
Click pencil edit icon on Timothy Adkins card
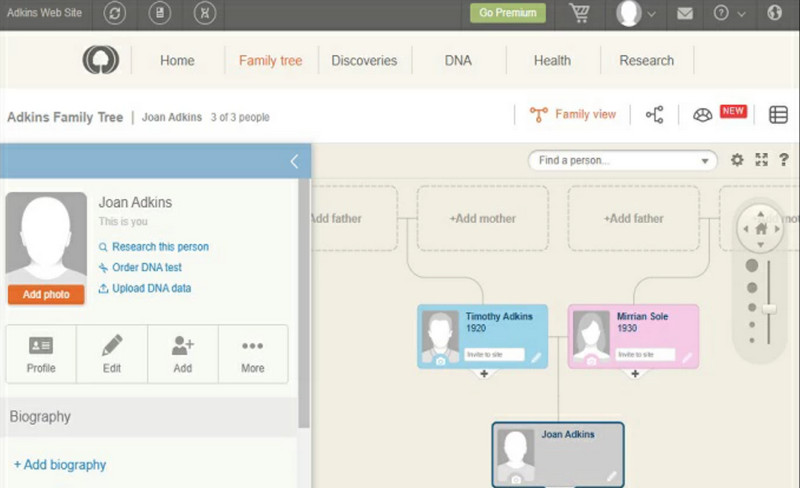click(x=536, y=356)
